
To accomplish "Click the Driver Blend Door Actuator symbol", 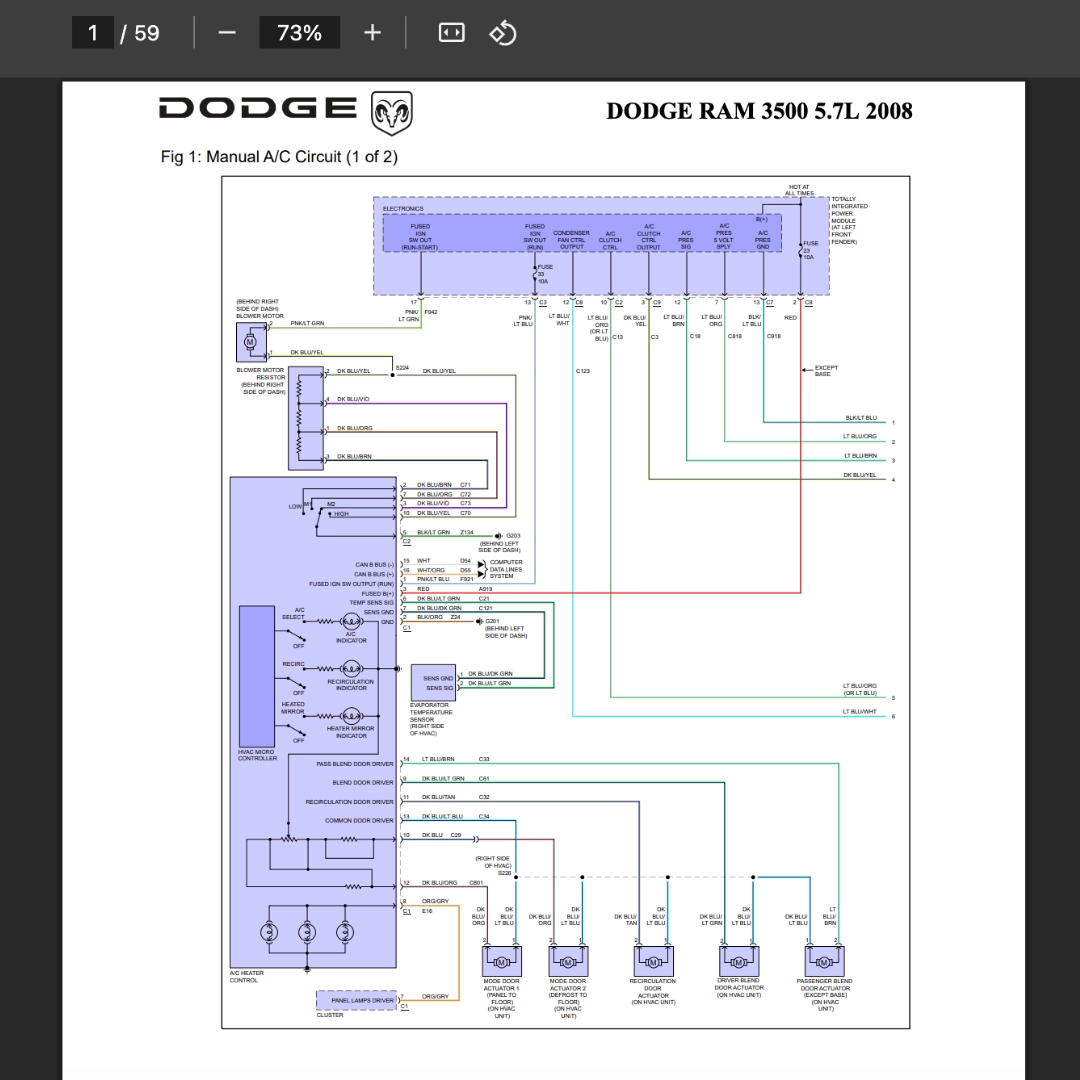I will 739,961.
